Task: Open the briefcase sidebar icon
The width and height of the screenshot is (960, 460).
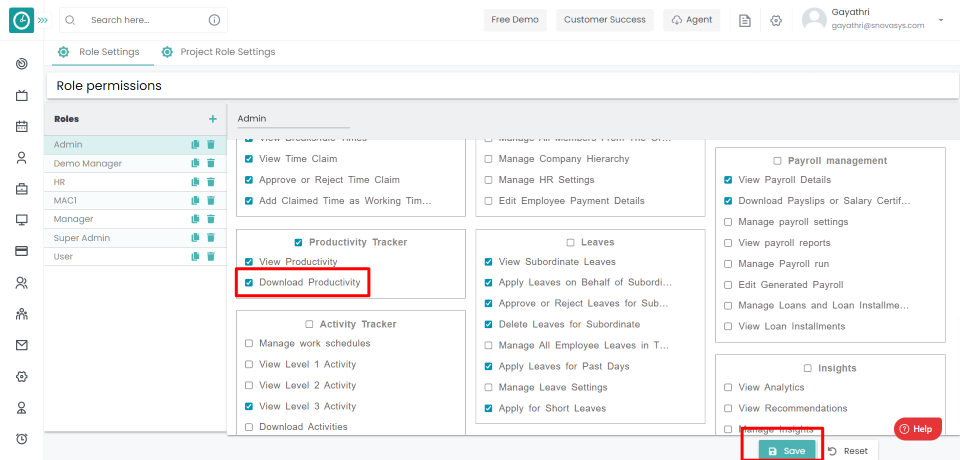Action: pos(21,189)
